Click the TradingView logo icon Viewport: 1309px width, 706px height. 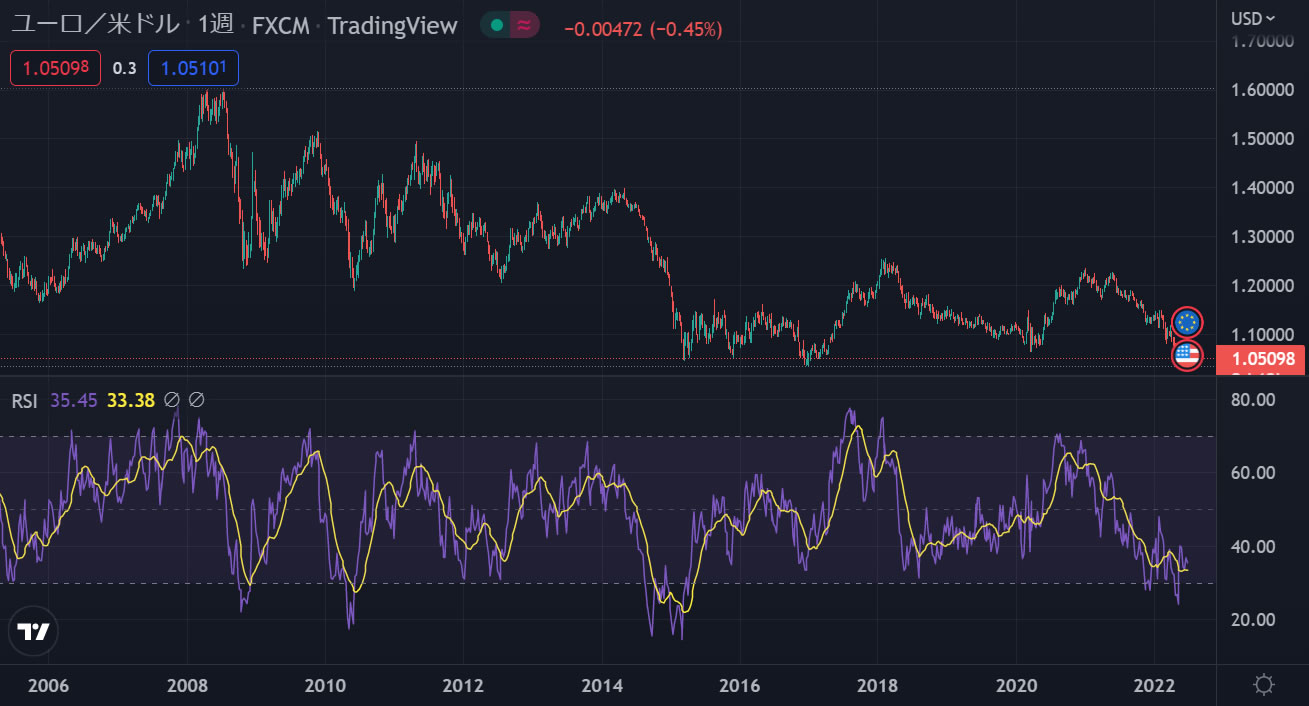pyautogui.click(x=35, y=631)
